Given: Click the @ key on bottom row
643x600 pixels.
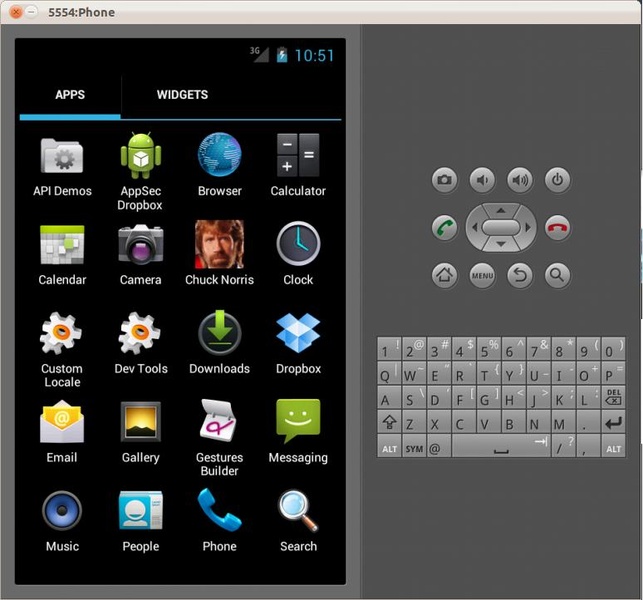Looking at the screenshot, I should point(438,446).
